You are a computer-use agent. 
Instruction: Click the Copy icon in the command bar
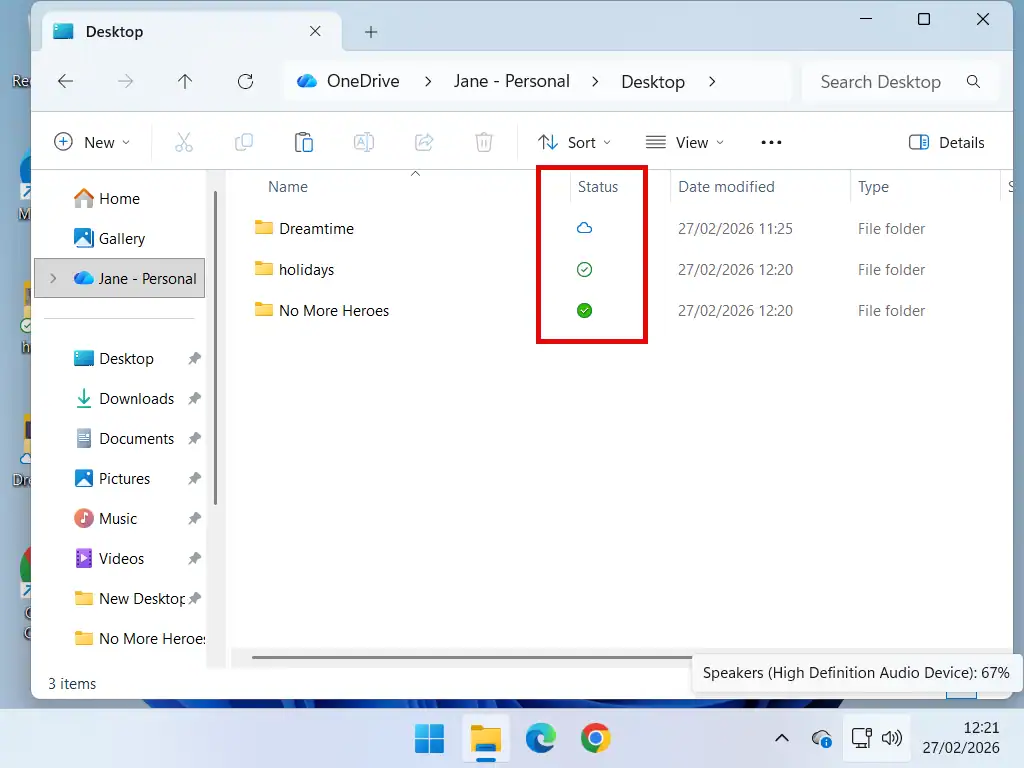pos(244,142)
